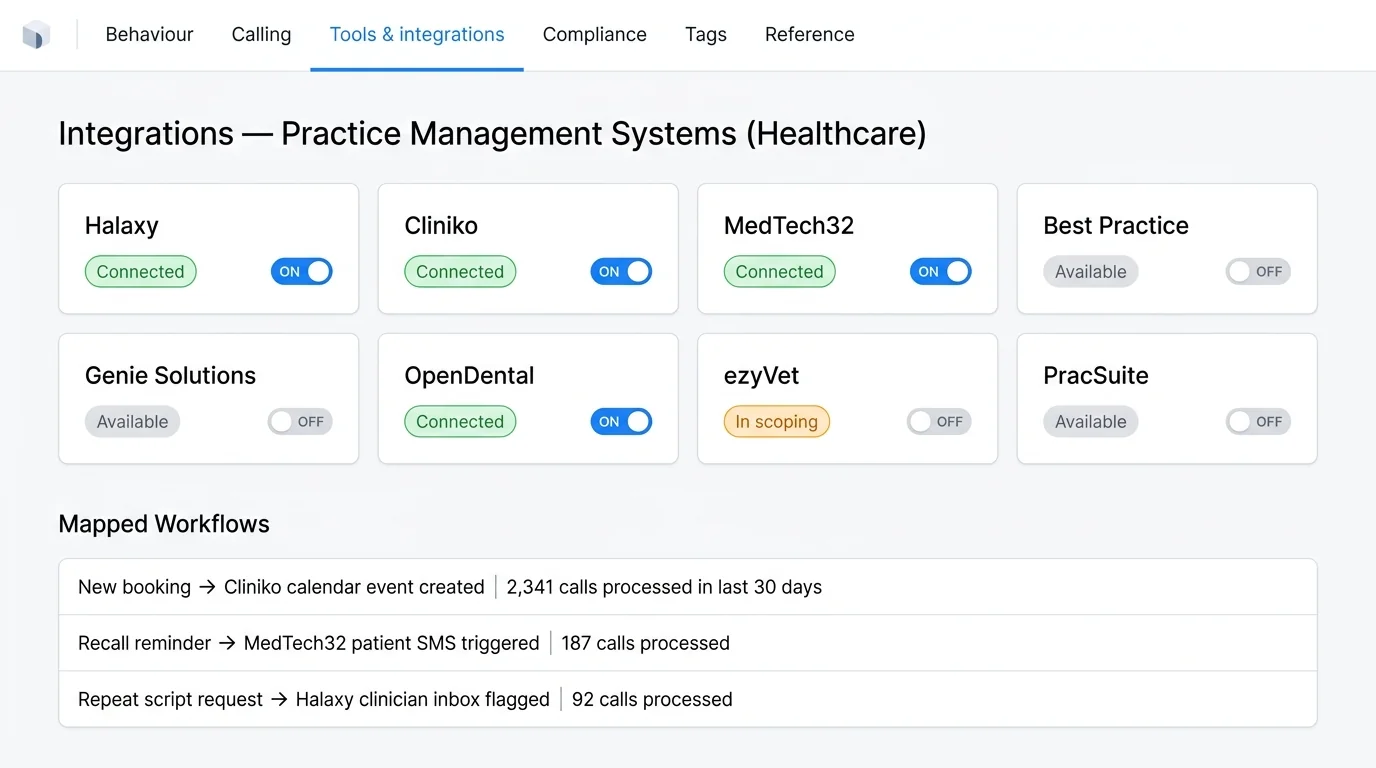
Task: Turn off the Halaxy integration toggle
Action: [x=301, y=271]
